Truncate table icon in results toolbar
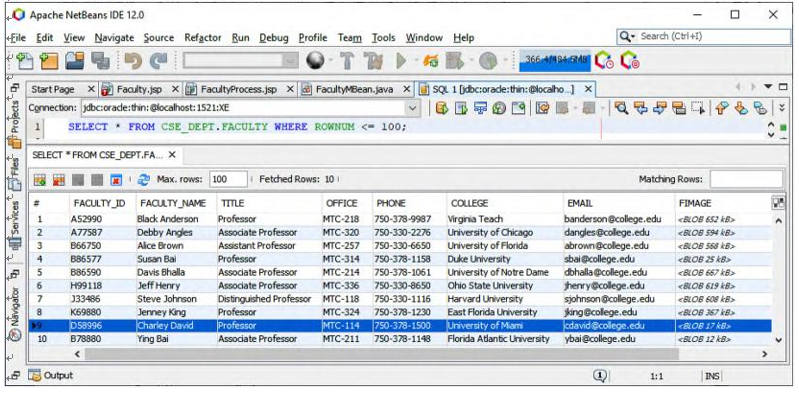Image resolution: width=799 pixels, height=393 pixels. click(116, 179)
